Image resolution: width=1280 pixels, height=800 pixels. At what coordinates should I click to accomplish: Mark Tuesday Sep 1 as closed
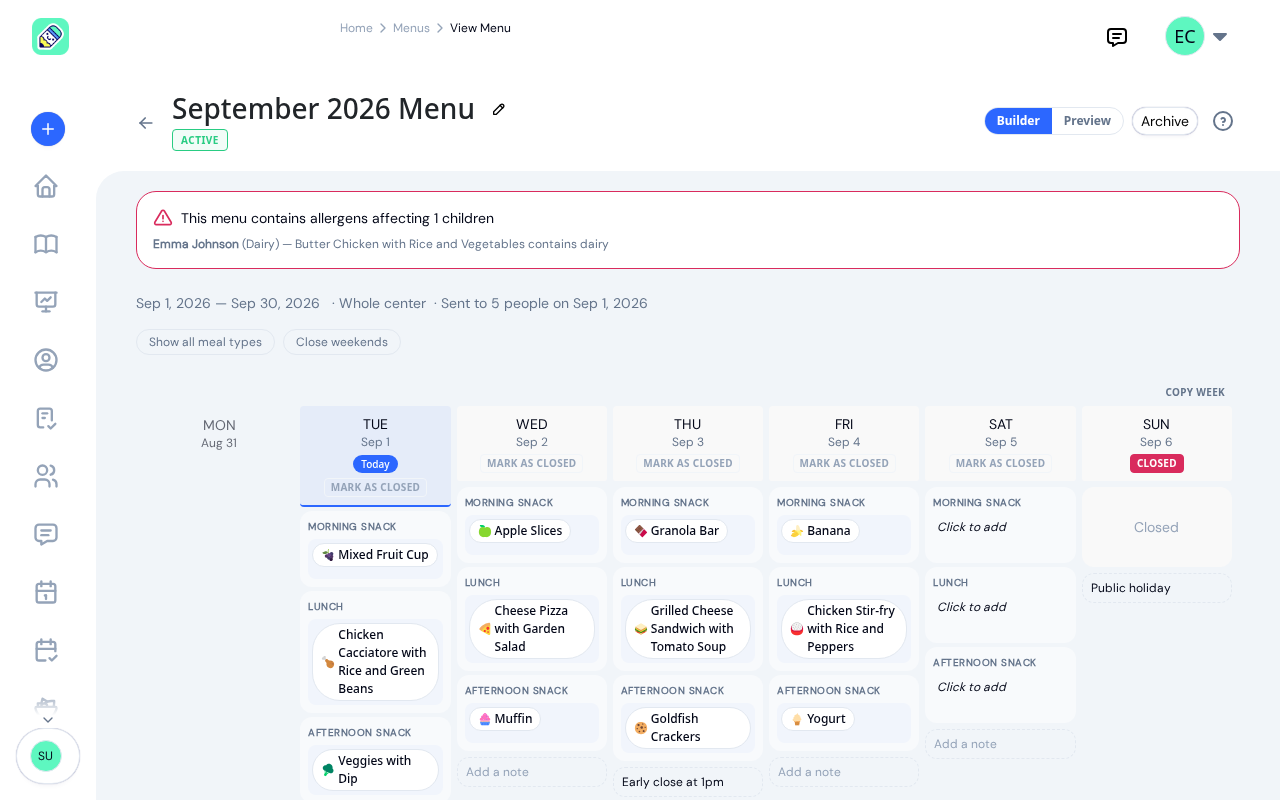coord(375,487)
